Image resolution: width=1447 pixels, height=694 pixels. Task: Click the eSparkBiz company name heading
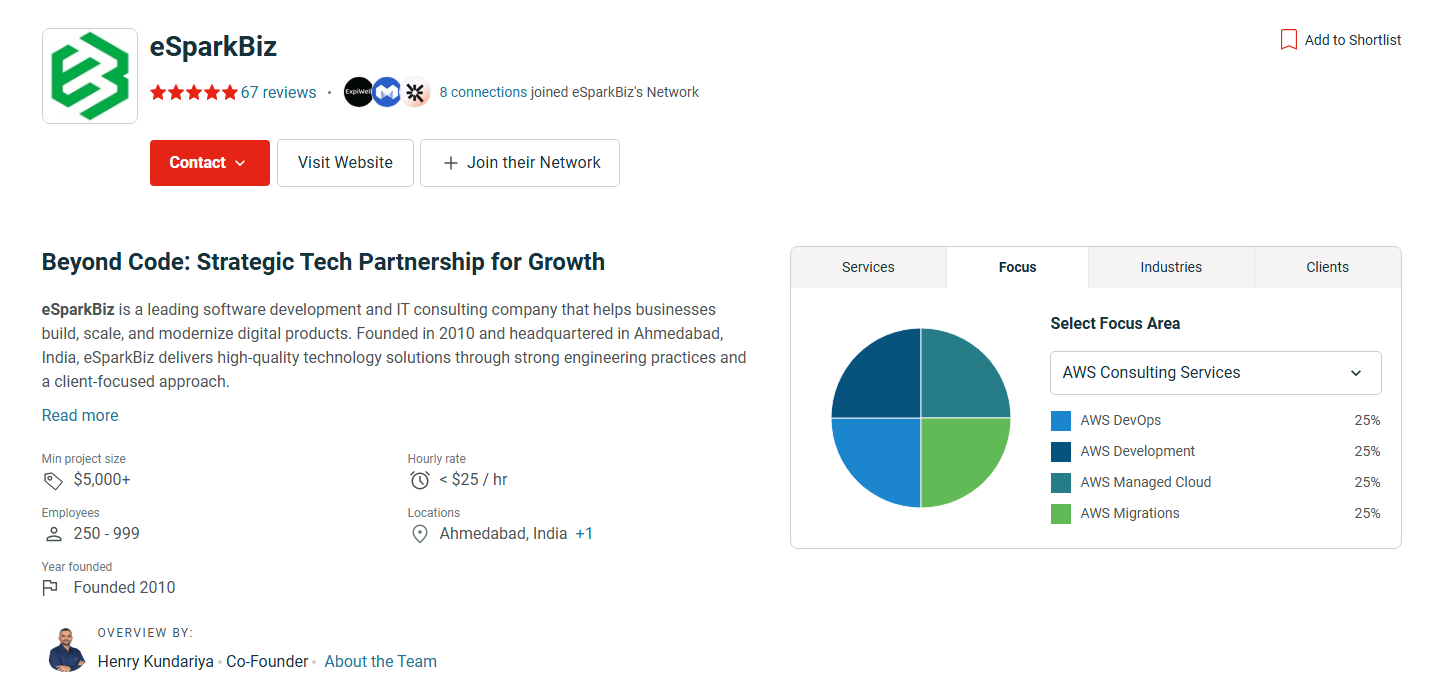(x=213, y=46)
